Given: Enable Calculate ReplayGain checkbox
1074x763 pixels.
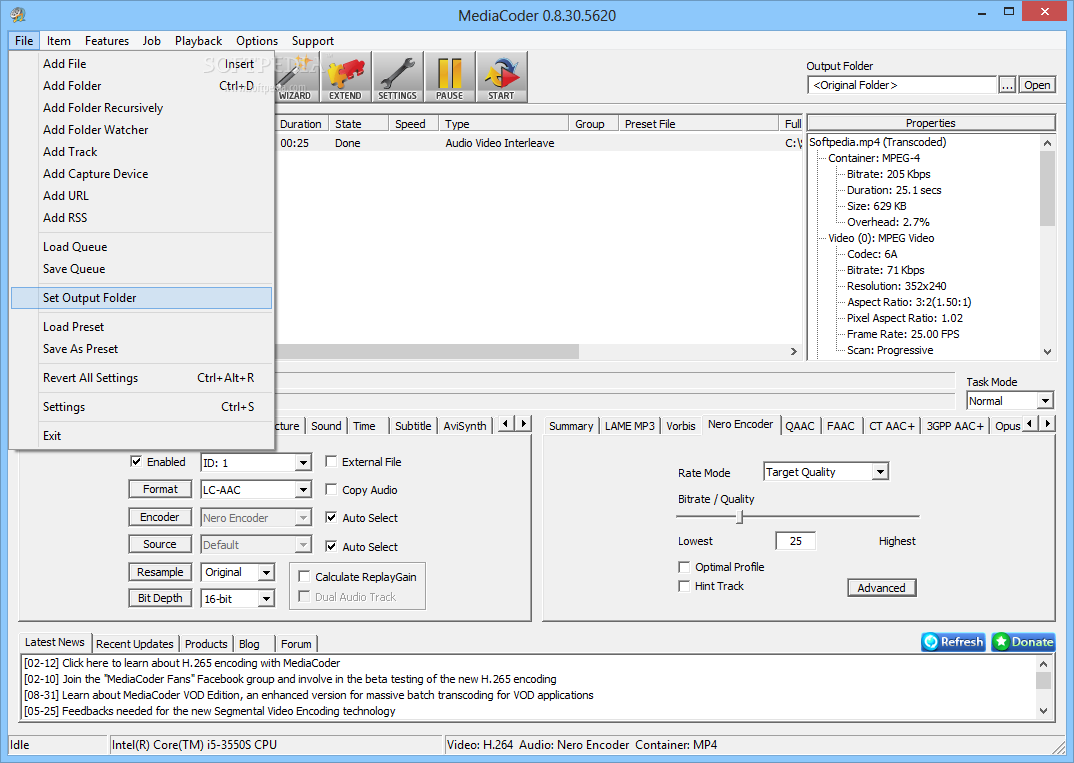Looking at the screenshot, I should (x=304, y=577).
